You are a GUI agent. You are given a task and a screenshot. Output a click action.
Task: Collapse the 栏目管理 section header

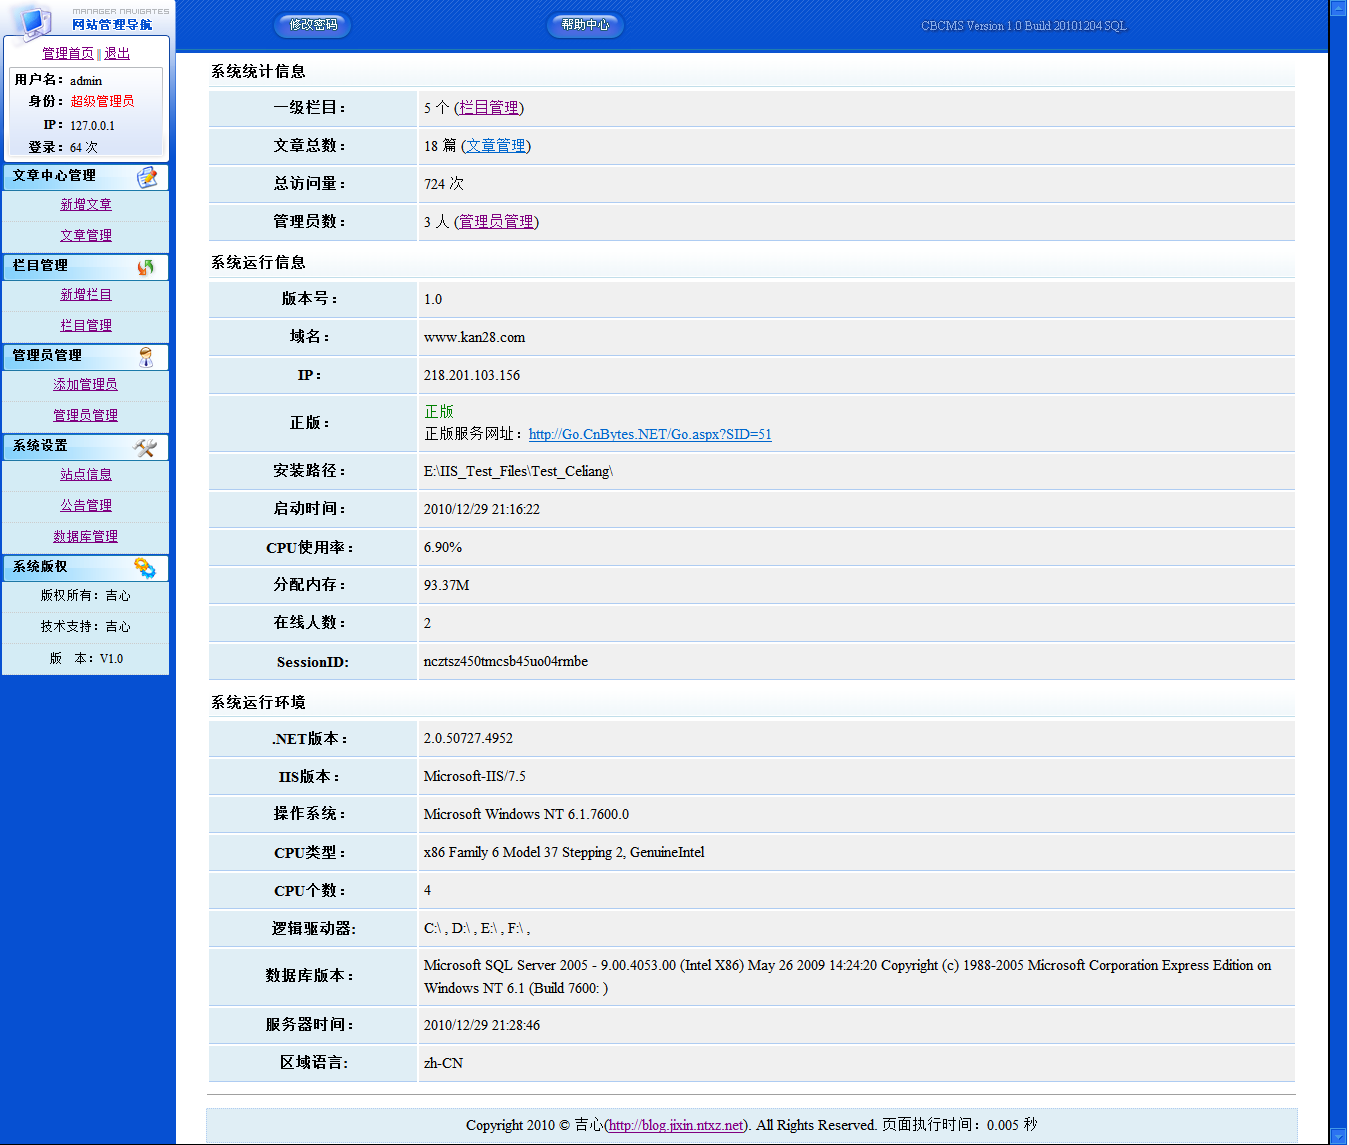pyautogui.click(x=40, y=266)
